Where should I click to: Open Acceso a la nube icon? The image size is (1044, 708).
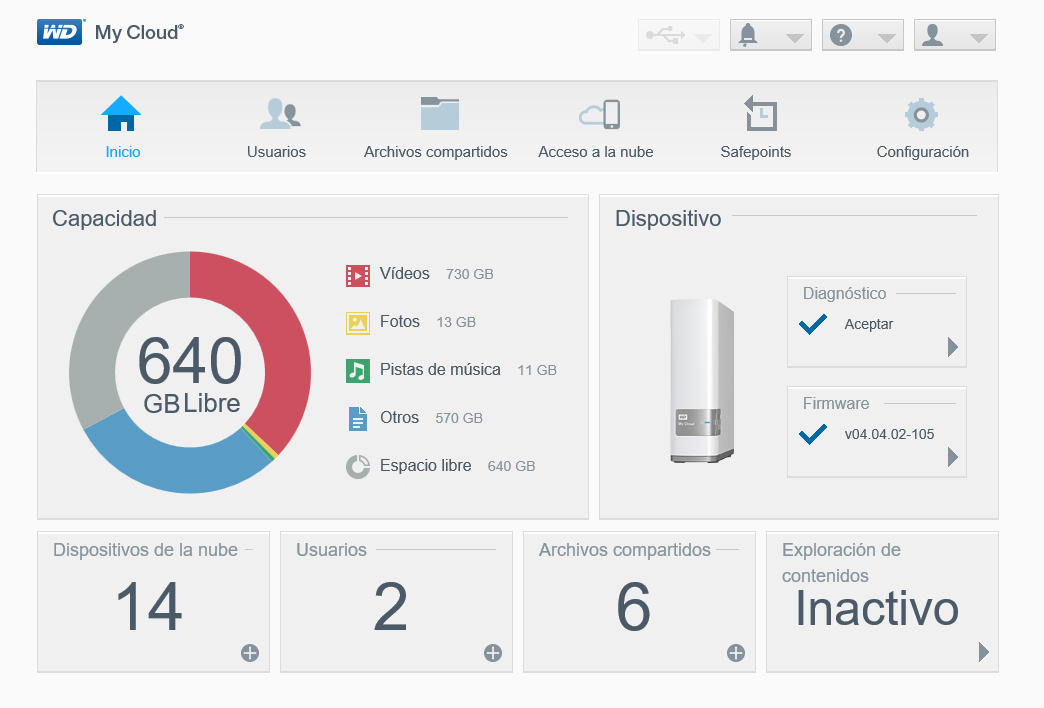pos(600,114)
